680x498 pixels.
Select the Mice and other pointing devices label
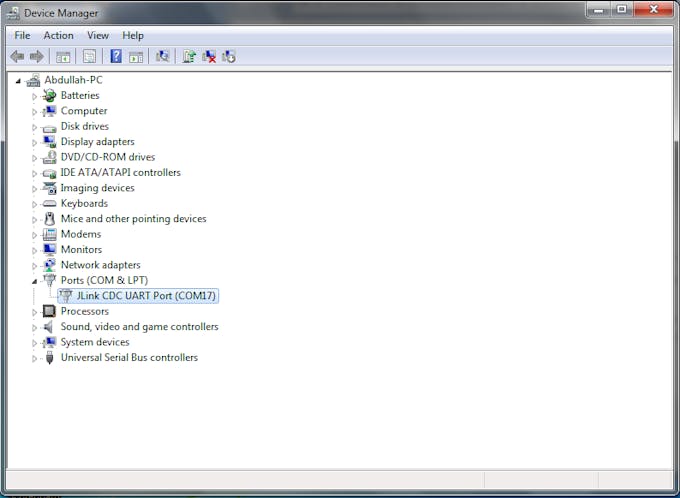[x=133, y=219]
